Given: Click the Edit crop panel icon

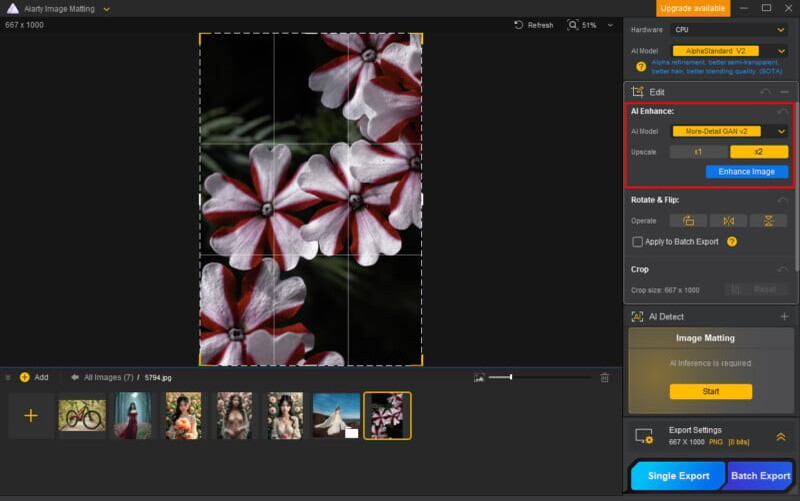Looking at the screenshot, I should pyautogui.click(x=637, y=92).
